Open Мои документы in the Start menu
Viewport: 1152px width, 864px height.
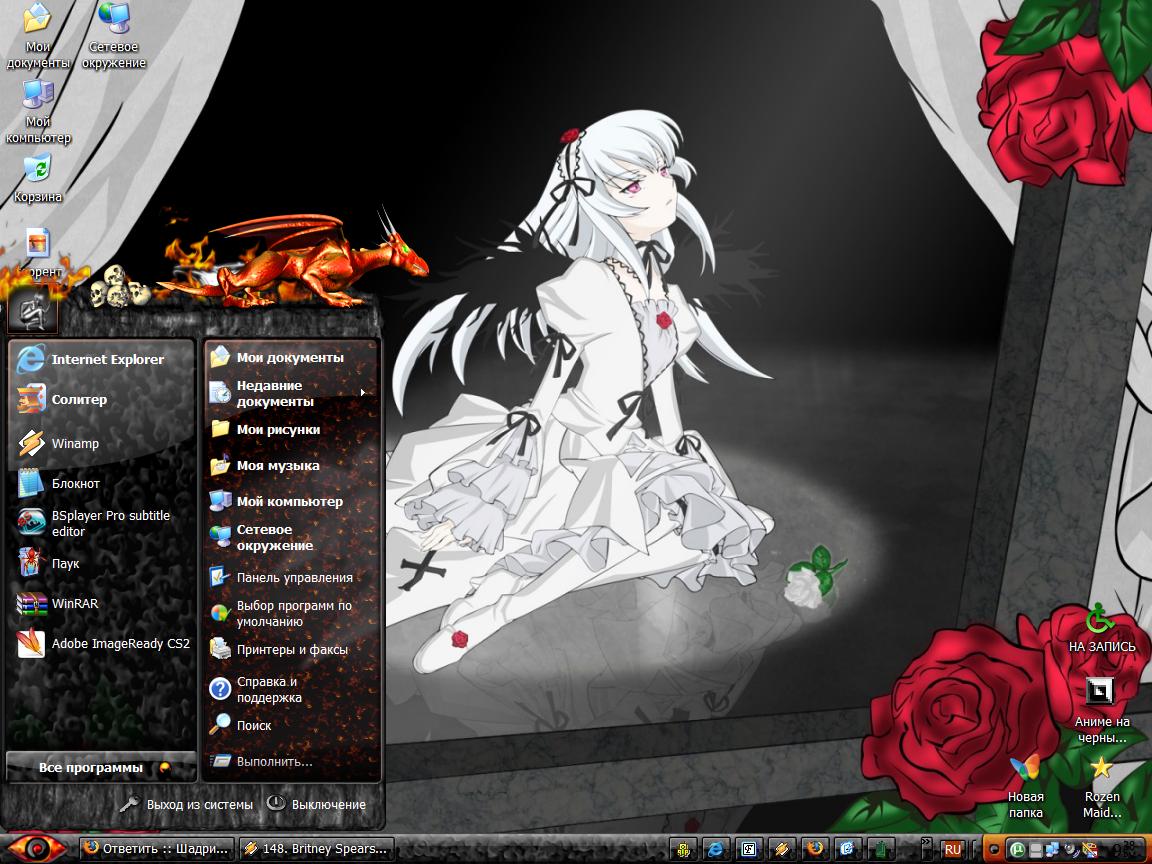pos(292,358)
